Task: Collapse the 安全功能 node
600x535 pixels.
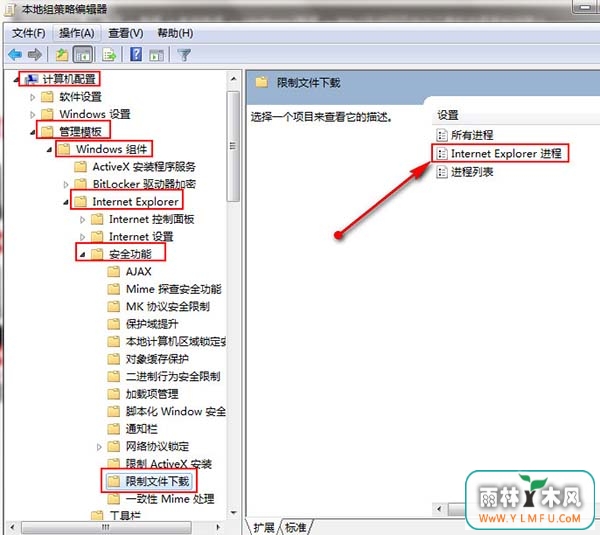Action: [x=82, y=254]
